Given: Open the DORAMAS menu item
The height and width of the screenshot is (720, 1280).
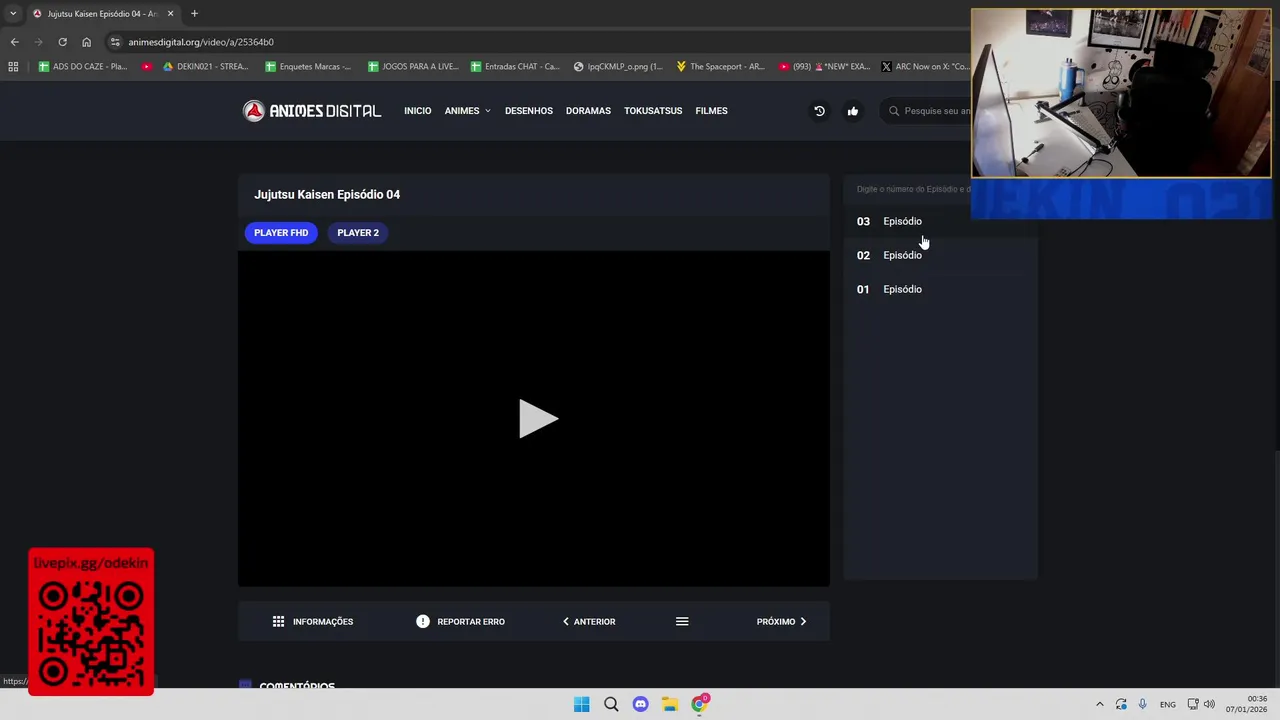Looking at the screenshot, I should (x=588, y=111).
